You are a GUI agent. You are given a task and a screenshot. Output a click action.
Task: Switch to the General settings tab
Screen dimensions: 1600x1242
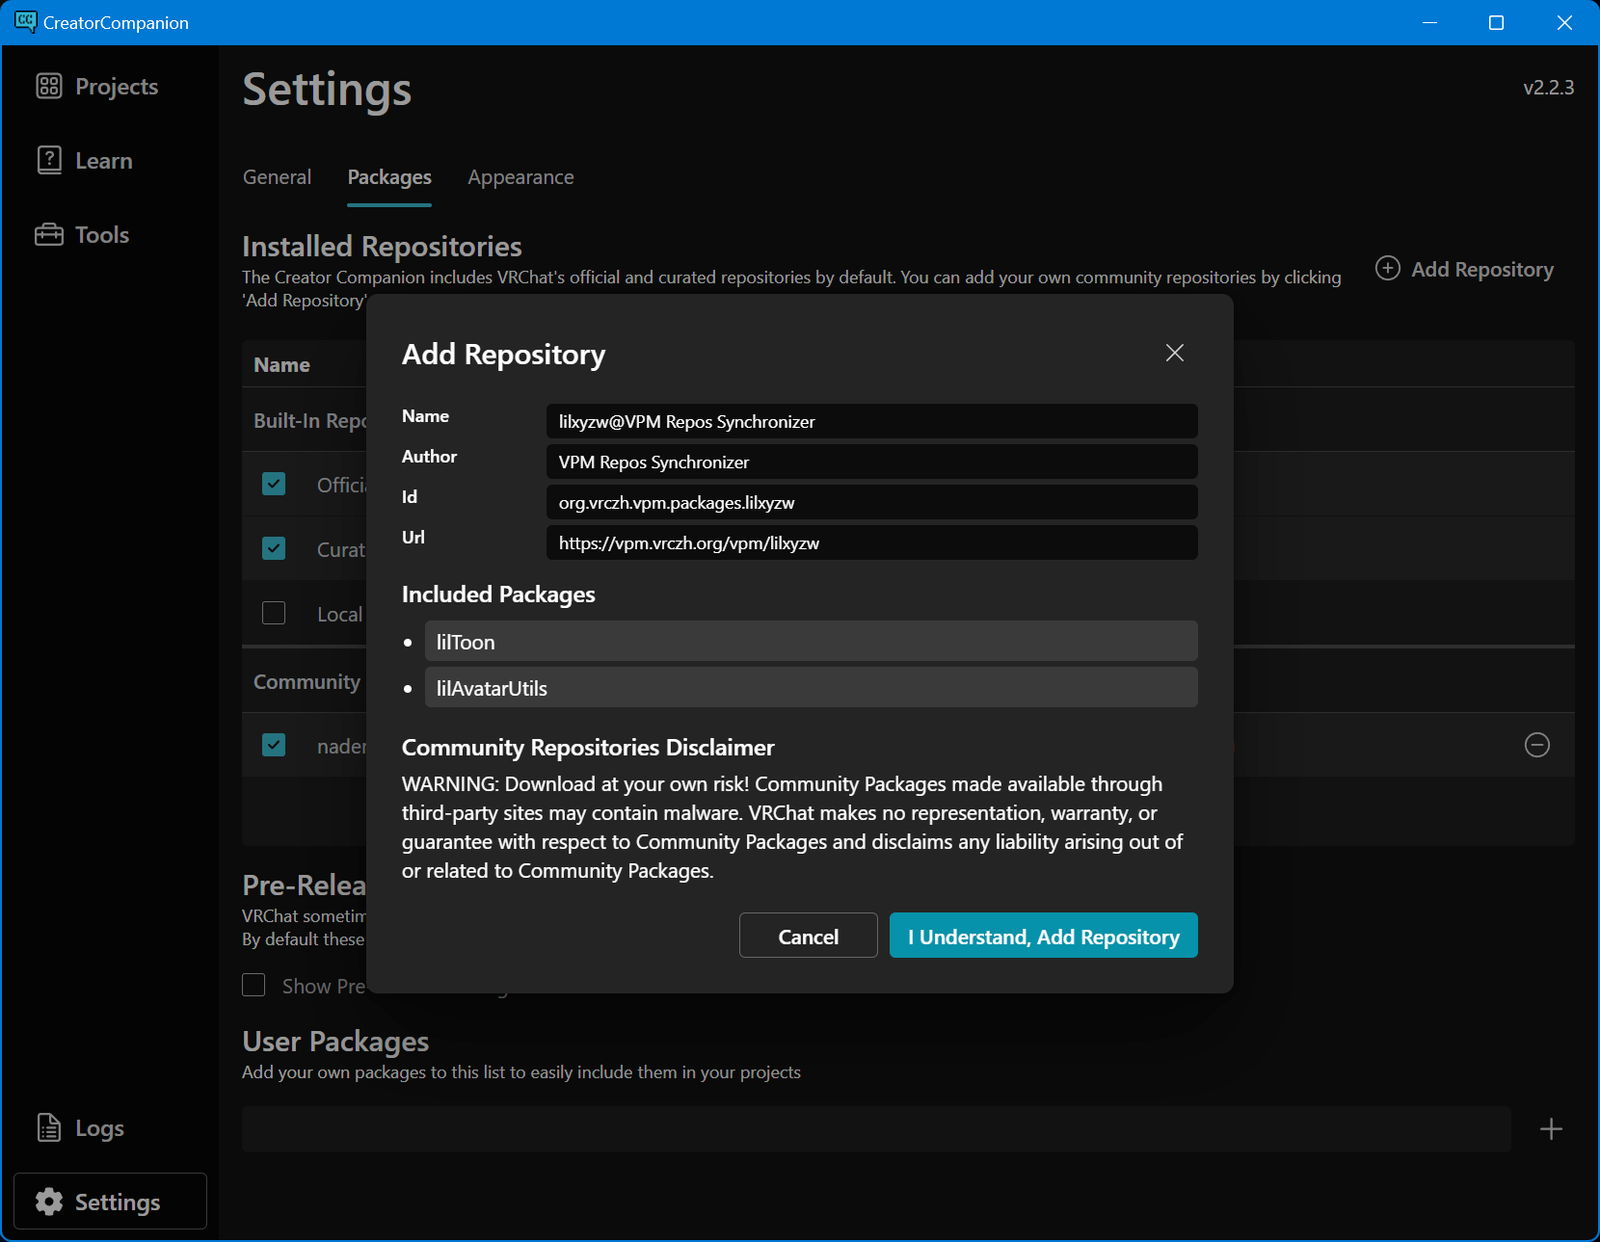pos(277,177)
